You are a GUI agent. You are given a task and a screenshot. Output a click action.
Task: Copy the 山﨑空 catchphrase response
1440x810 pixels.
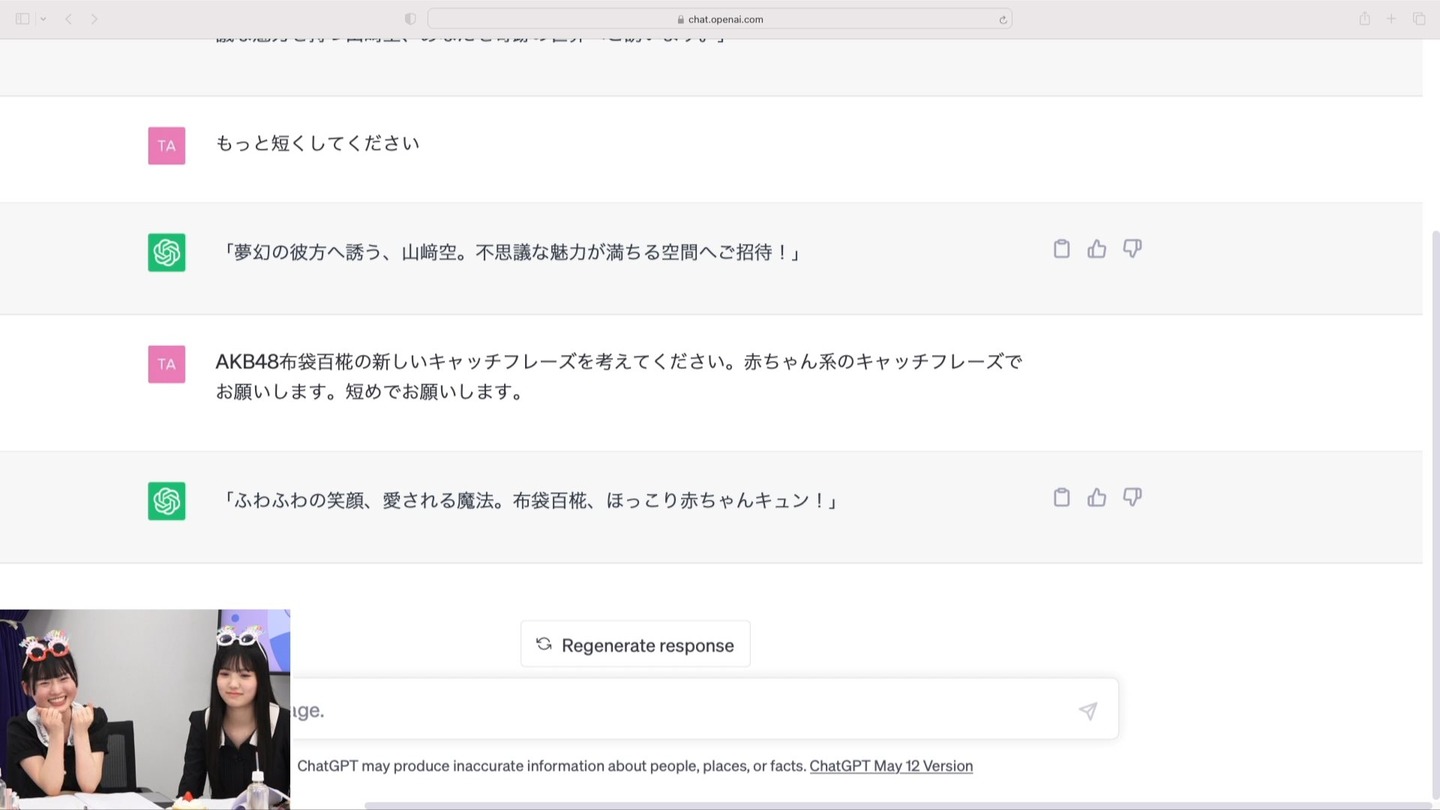pyautogui.click(x=1062, y=249)
